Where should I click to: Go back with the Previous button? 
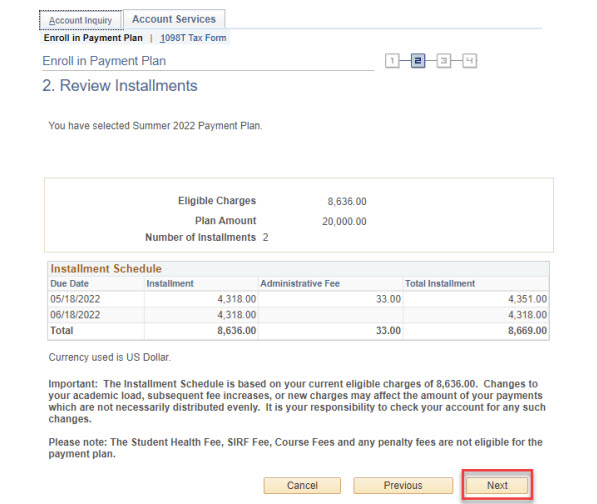(x=403, y=485)
